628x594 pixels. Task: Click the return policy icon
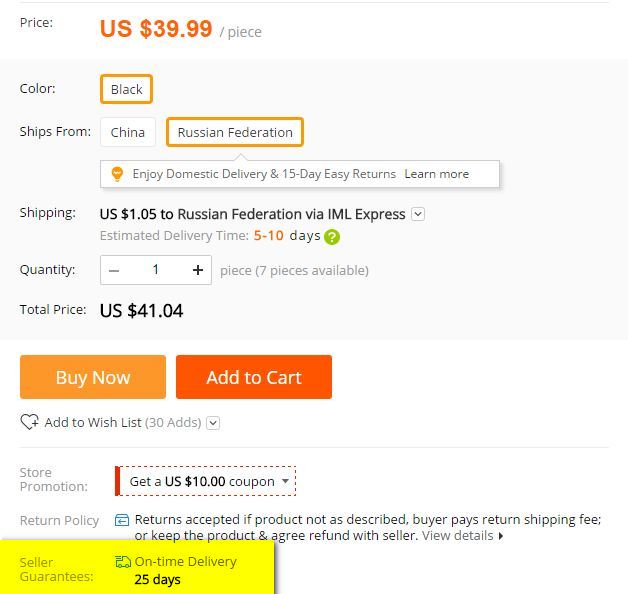[122, 520]
